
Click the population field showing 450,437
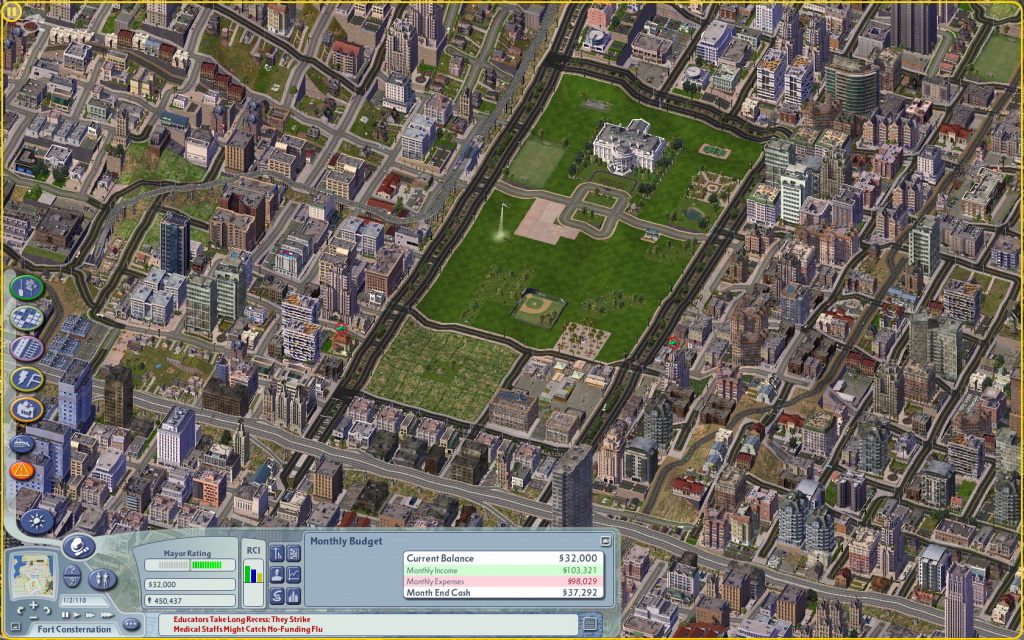coord(190,601)
